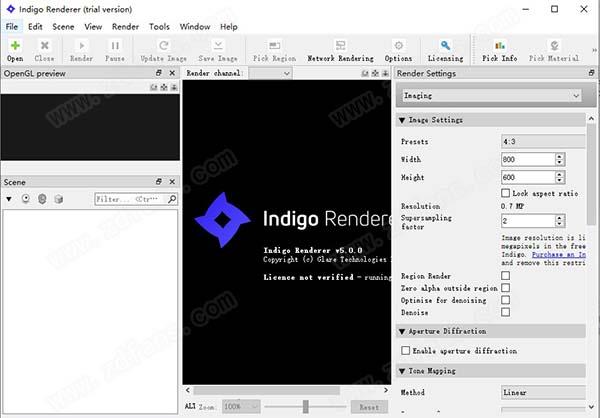Screen dimensions: 600x418
Task: Open the Tone Mapping Method dropdown
Action: point(543,392)
